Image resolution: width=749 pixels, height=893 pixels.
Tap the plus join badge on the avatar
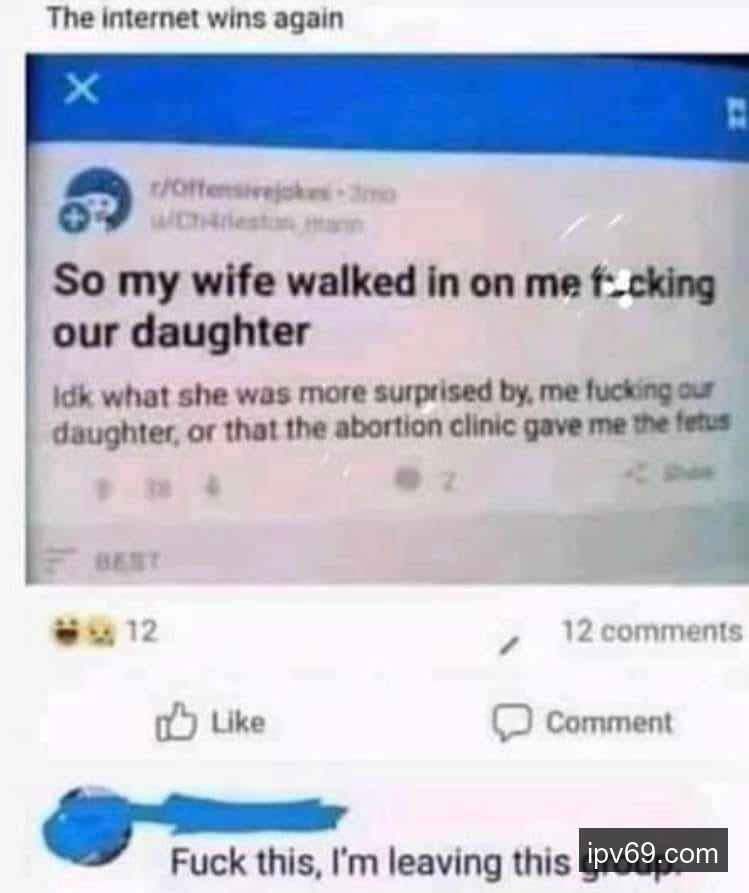point(73,221)
